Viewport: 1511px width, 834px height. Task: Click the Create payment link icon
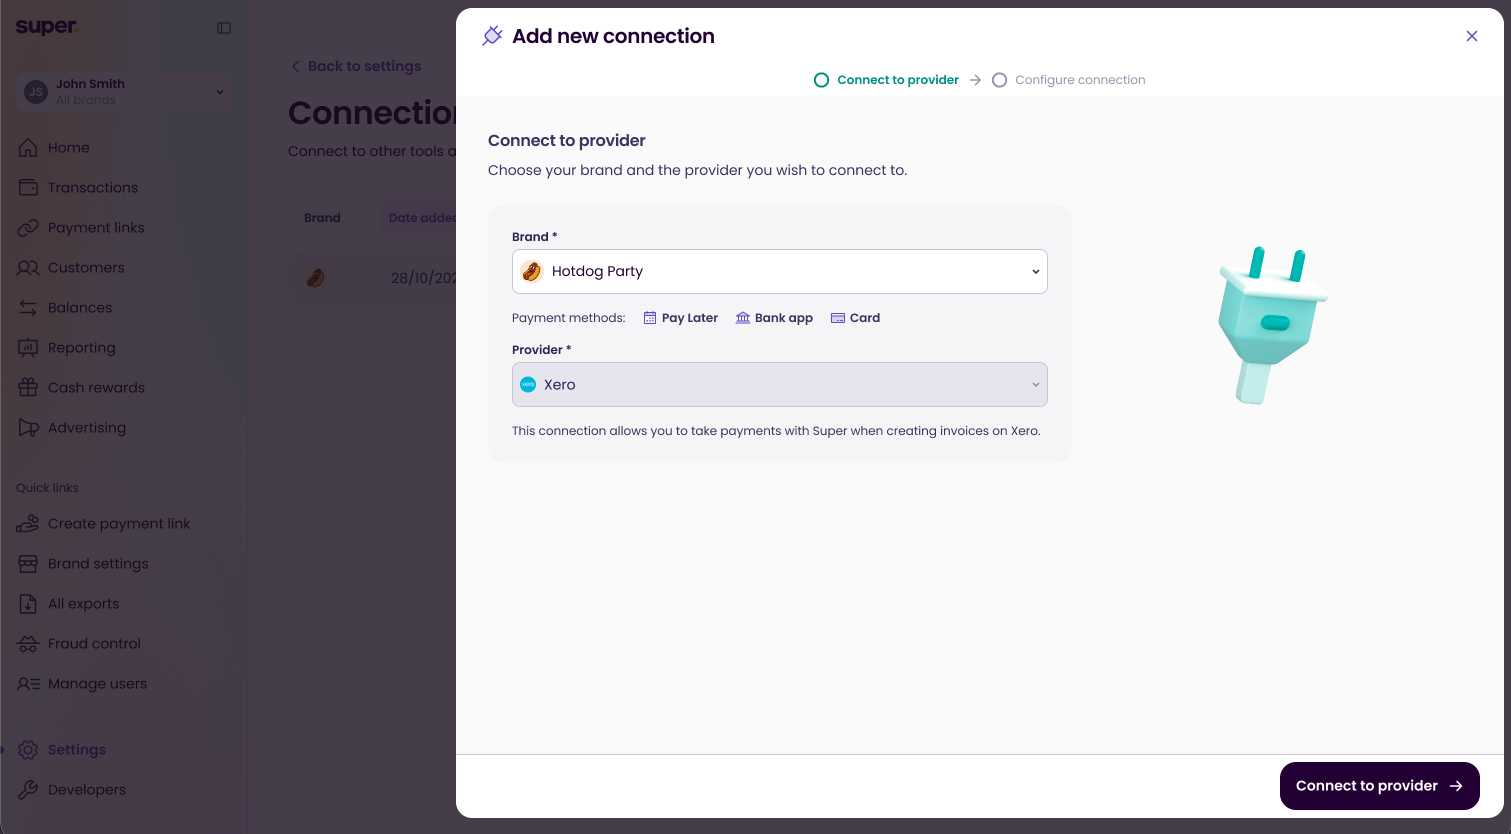28,524
